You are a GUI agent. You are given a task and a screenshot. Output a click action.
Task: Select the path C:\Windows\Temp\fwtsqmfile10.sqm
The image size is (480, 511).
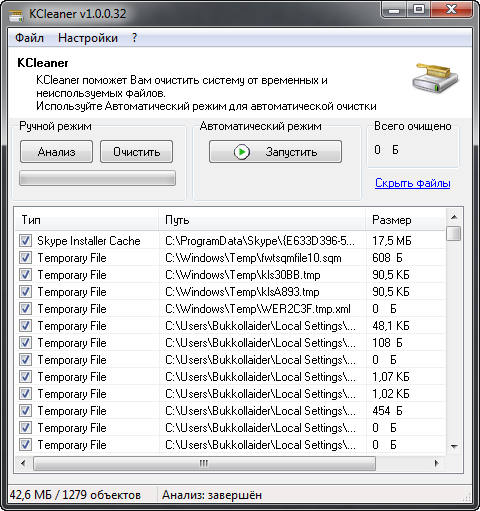(x=253, y=258)
